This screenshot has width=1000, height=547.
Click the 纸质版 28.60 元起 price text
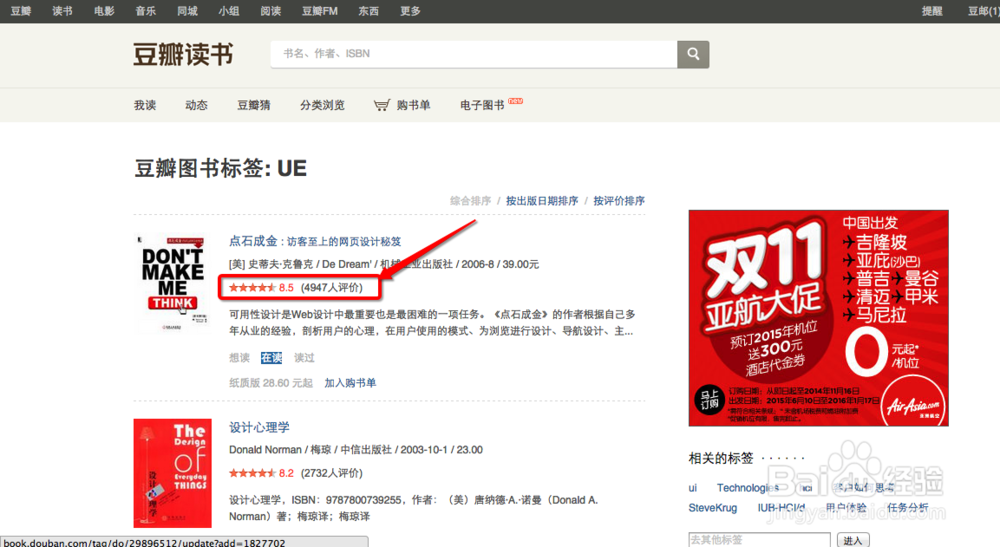[271, 383]
